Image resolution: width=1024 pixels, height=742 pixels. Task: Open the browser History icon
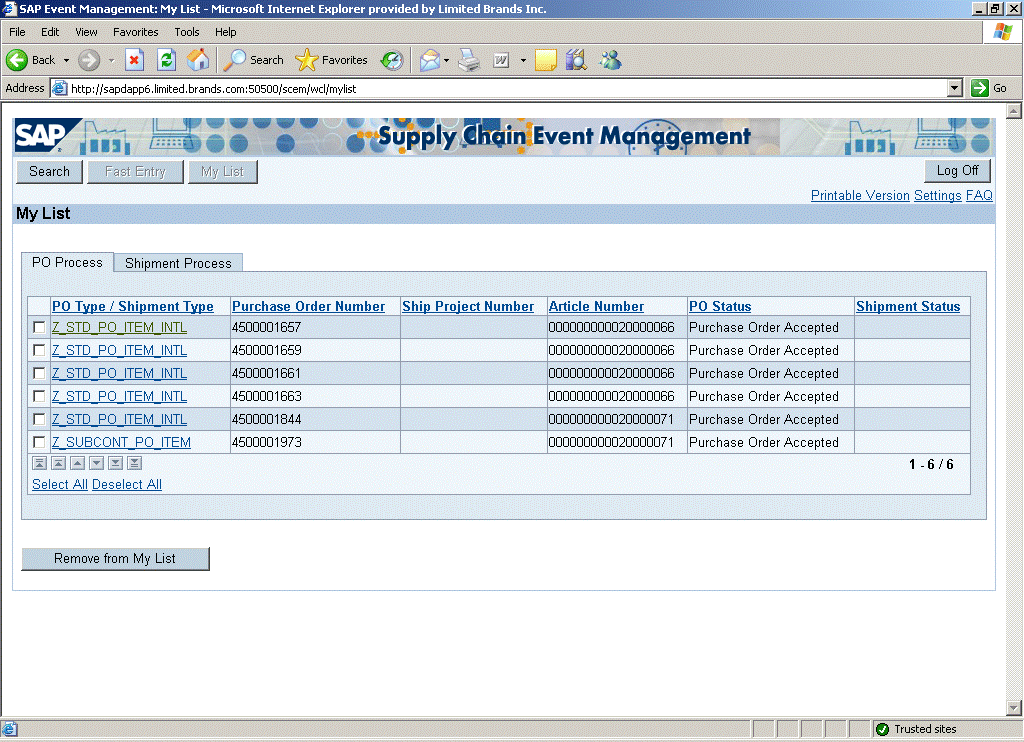(392, 60)
